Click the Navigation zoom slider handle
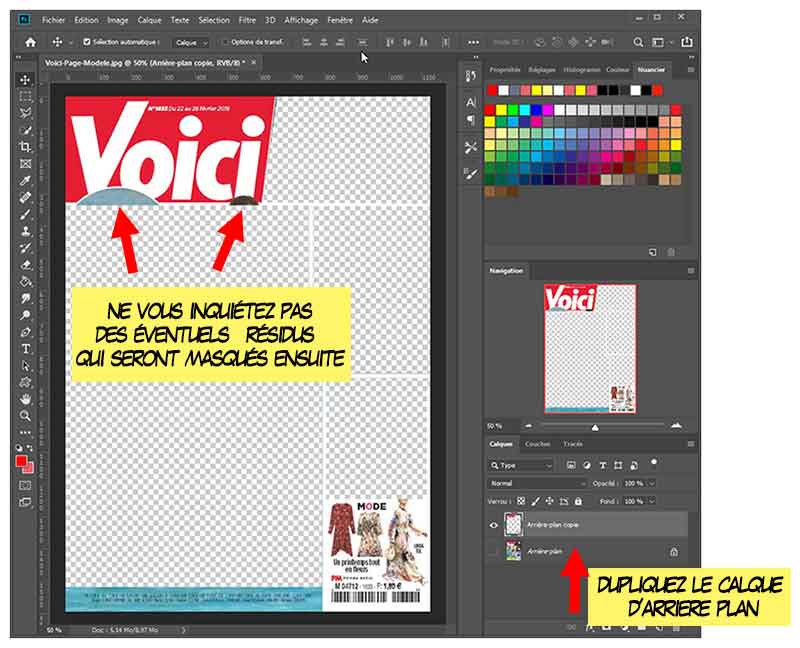Image resolution: width=800 pixels, height=648 pixels. [595, 427]
